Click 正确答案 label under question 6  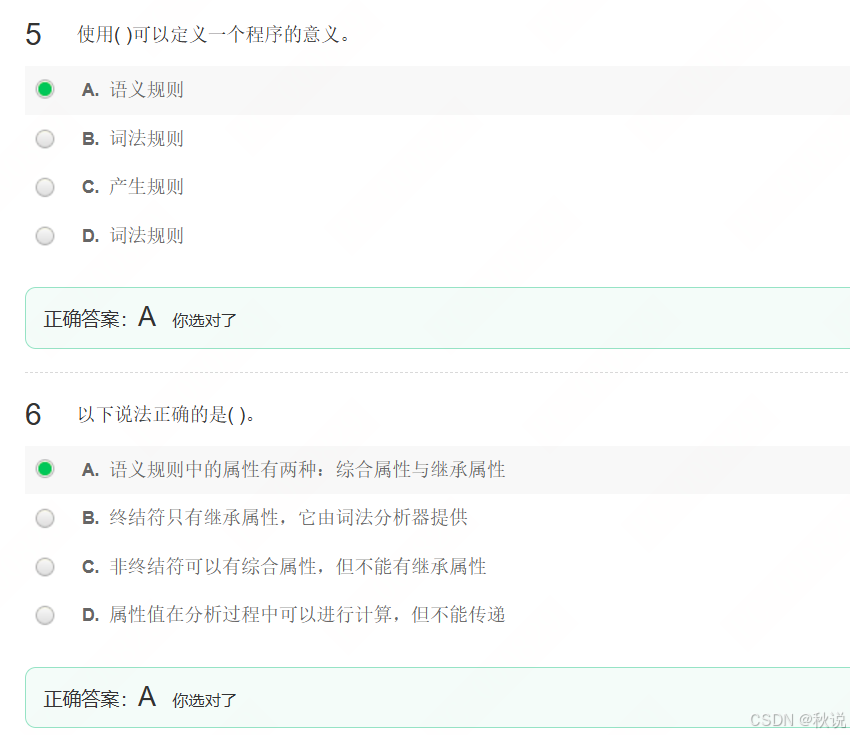85,699
